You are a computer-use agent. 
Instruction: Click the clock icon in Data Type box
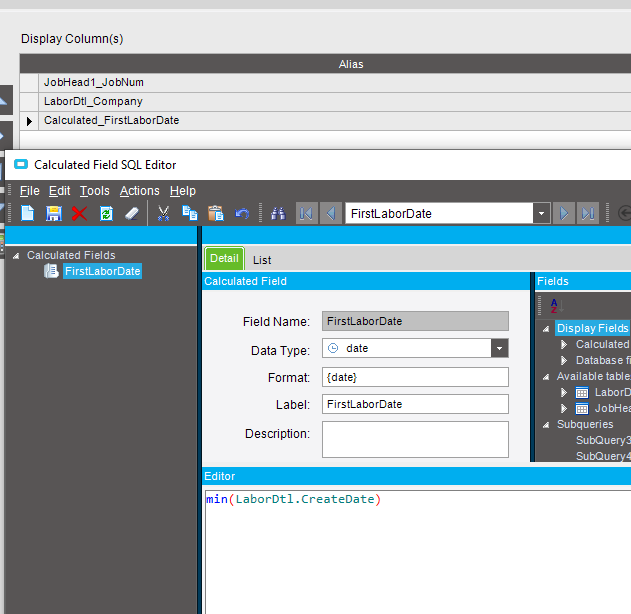click(333, 348)
